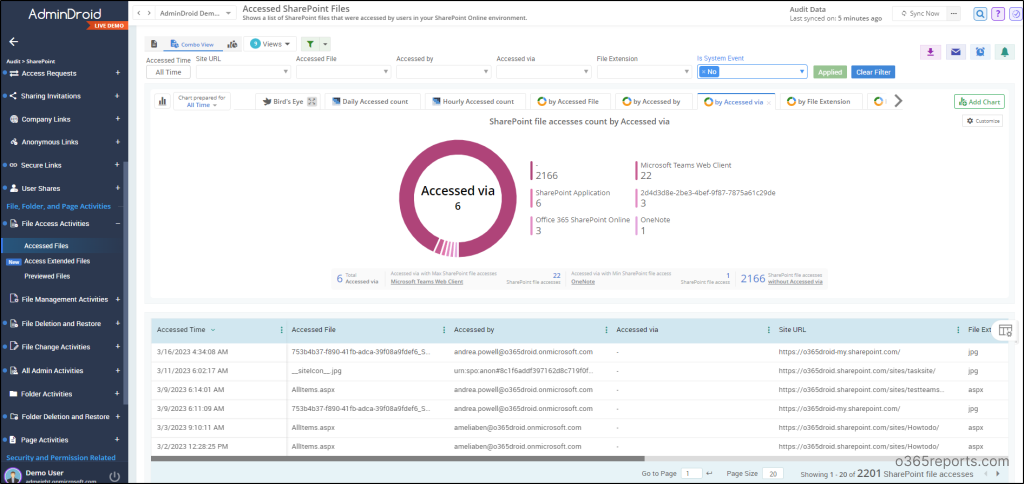Switch to by Accessed by tab

pos(652,101)
